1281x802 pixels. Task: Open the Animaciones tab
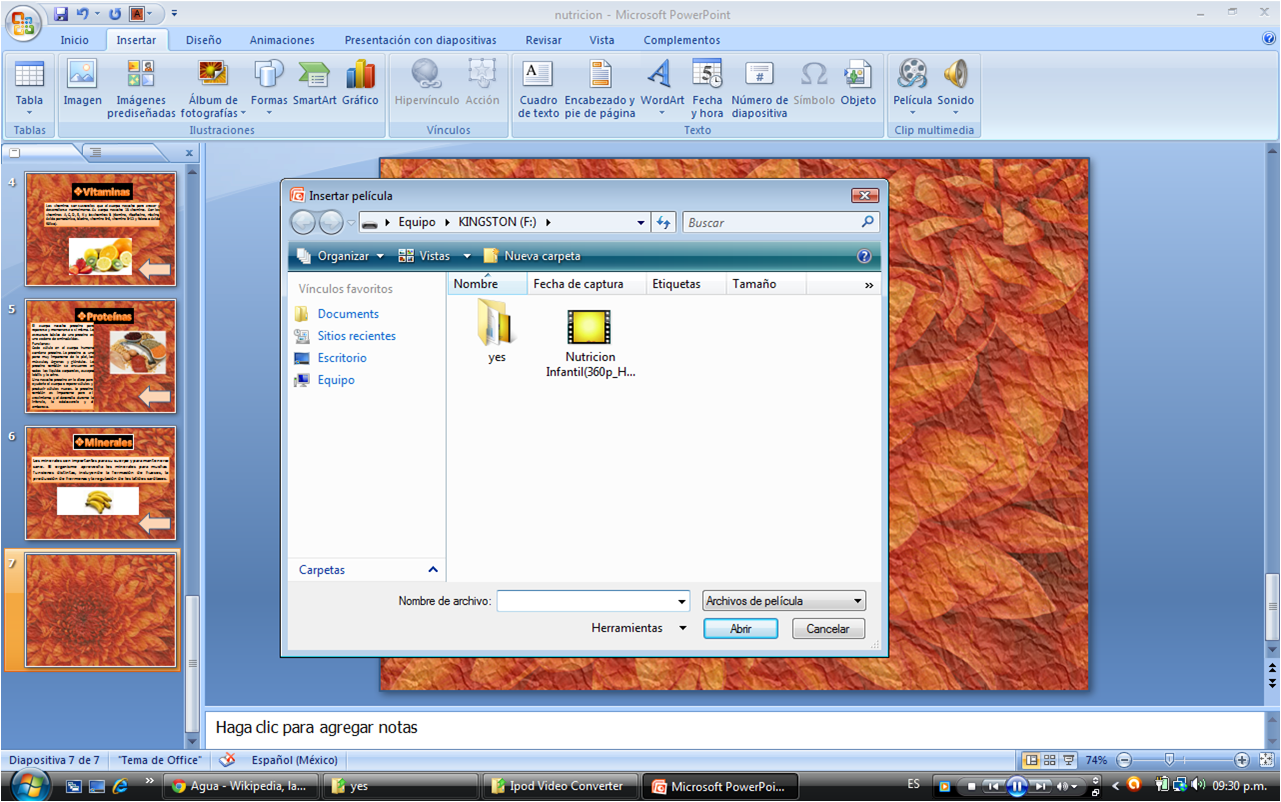(x=282, y=40)
